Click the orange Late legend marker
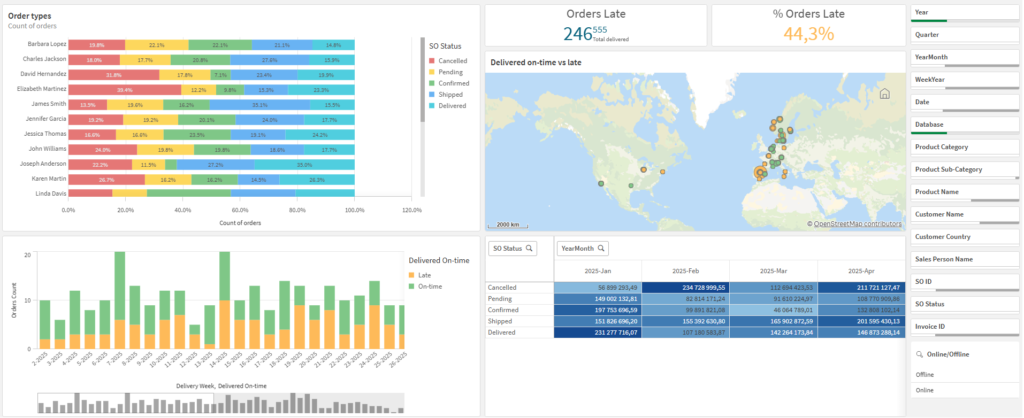The width and height of the screenshot is (1024, 418). [x=412, y=274]
